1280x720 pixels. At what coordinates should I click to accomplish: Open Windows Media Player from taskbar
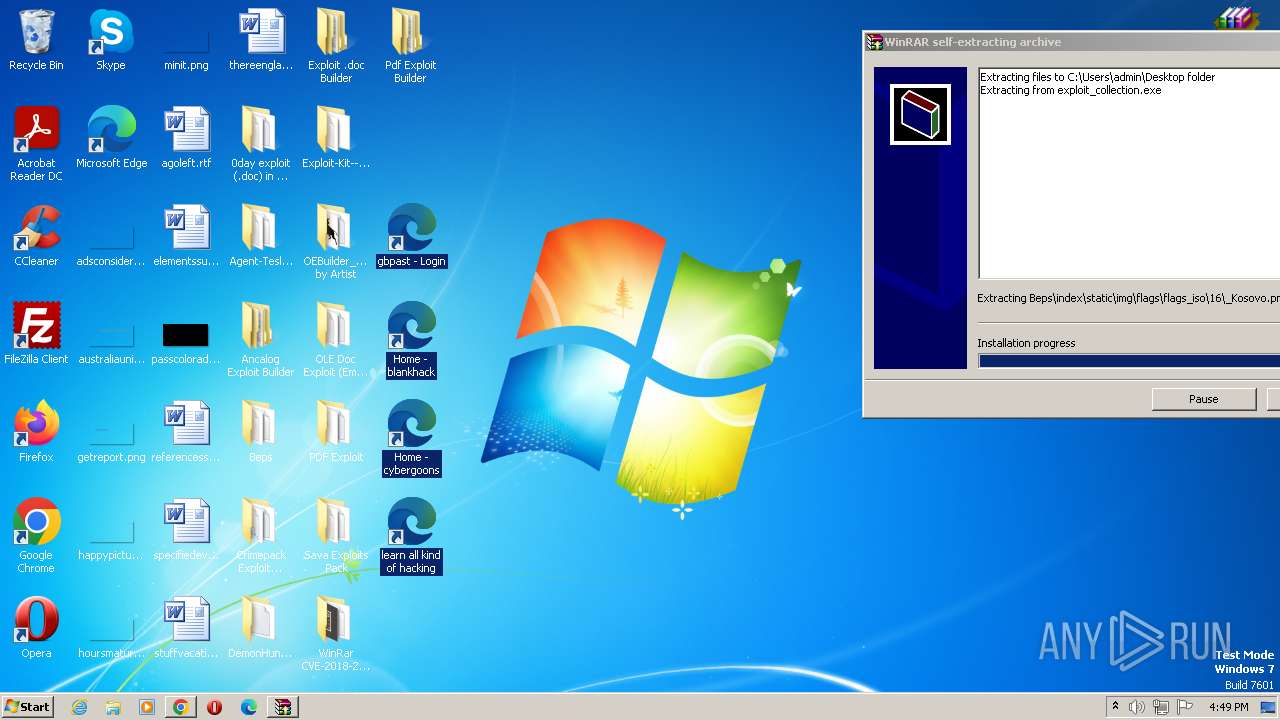pos(147,707)
